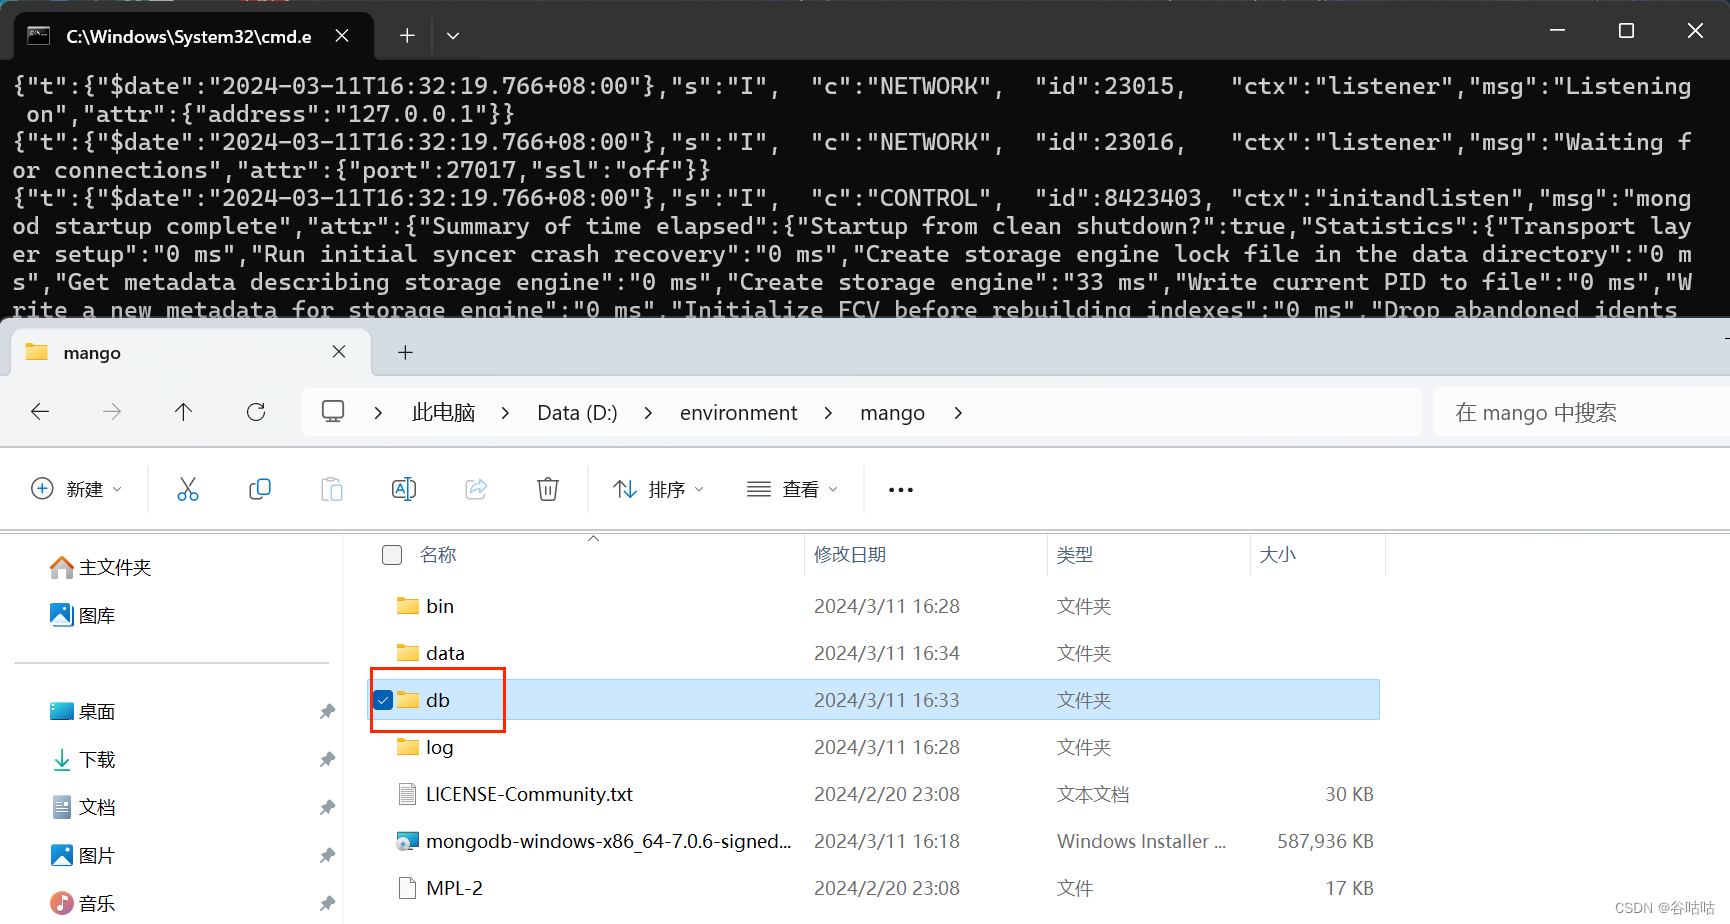This screenshot has width=1730, height=924.
Task: Click the Paste clipboard icon in Explorer toolbar
Action: [332, 489]
